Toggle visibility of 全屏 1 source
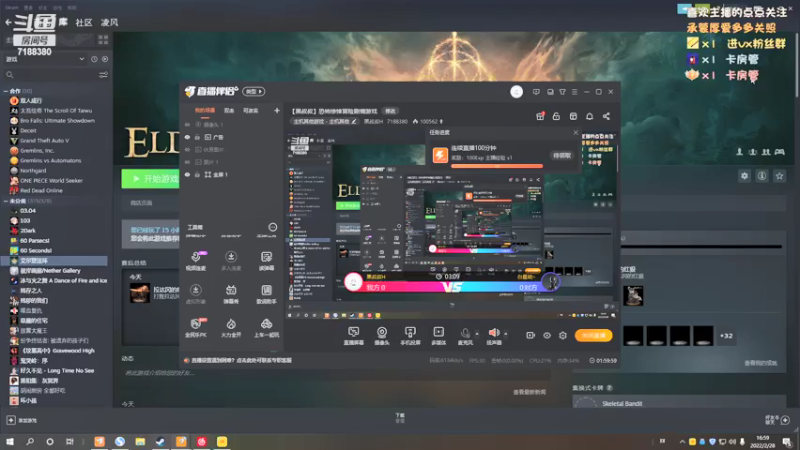This screenshot has width=800, height=450. 187,174
